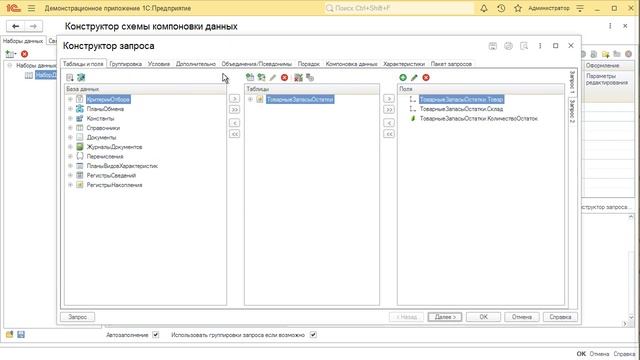Screen dimensions: 640x360
Task: Click the Далее > button
Action: click(445, 317)
